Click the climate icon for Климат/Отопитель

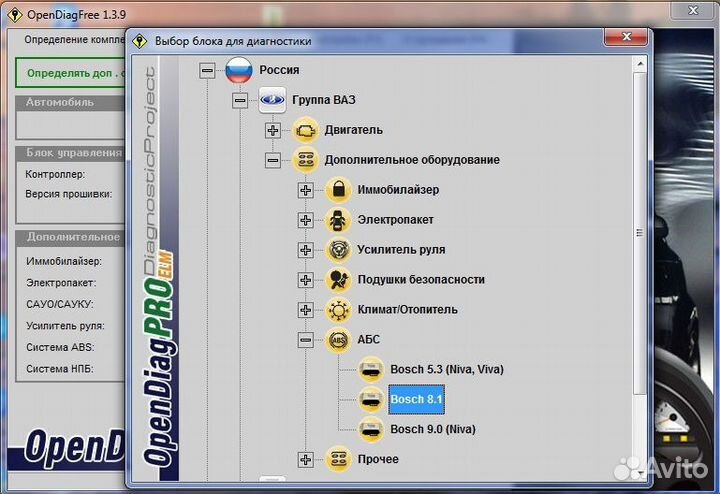click(x=338, y=310)
